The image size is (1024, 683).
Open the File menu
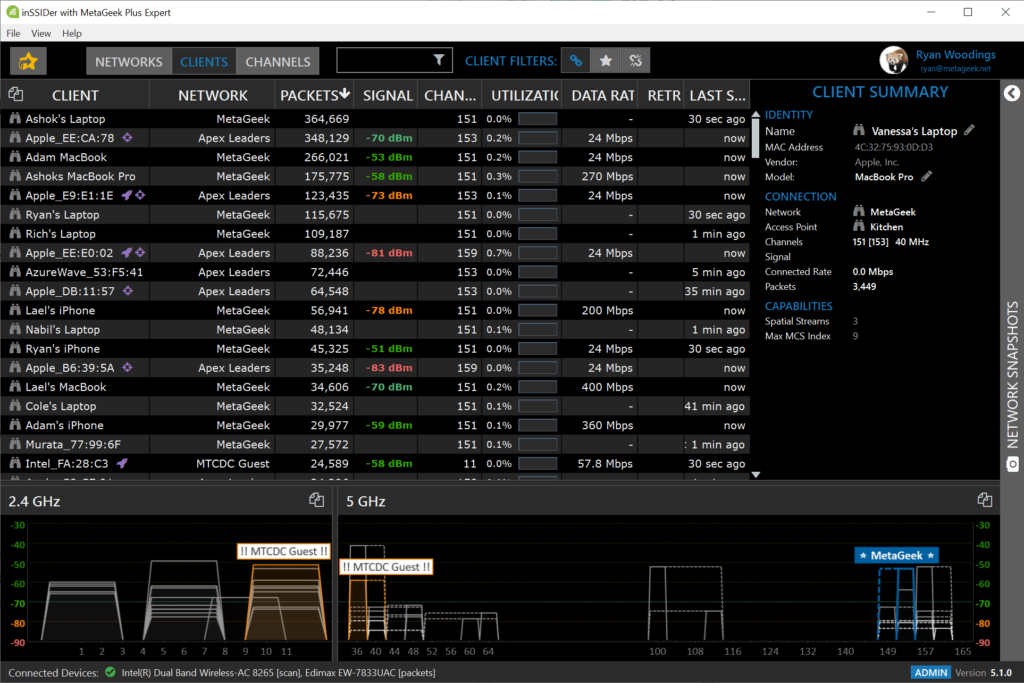[x=13, y=33]
